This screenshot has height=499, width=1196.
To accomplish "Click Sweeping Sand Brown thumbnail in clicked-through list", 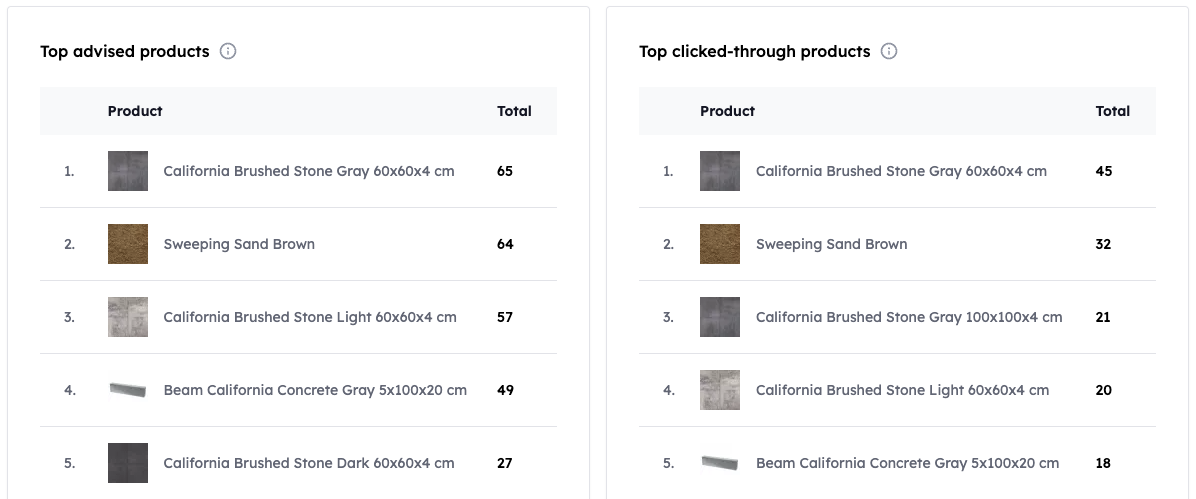I will pyautogui.click(x=720, y=244).
